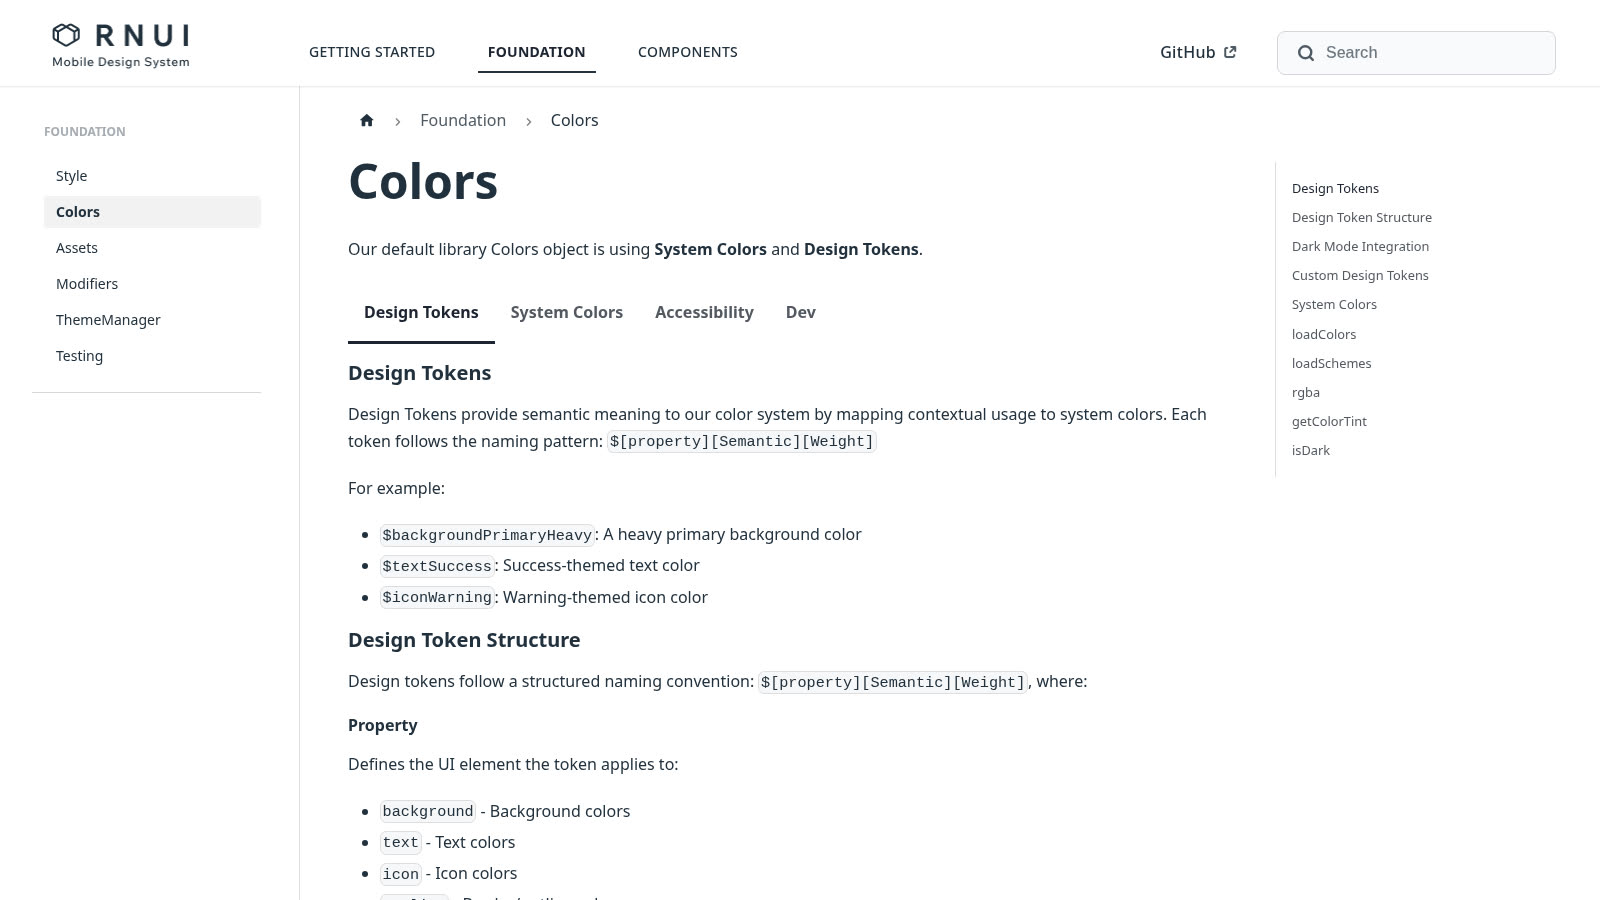Select the Foundation nav menu item

point(537,52)
